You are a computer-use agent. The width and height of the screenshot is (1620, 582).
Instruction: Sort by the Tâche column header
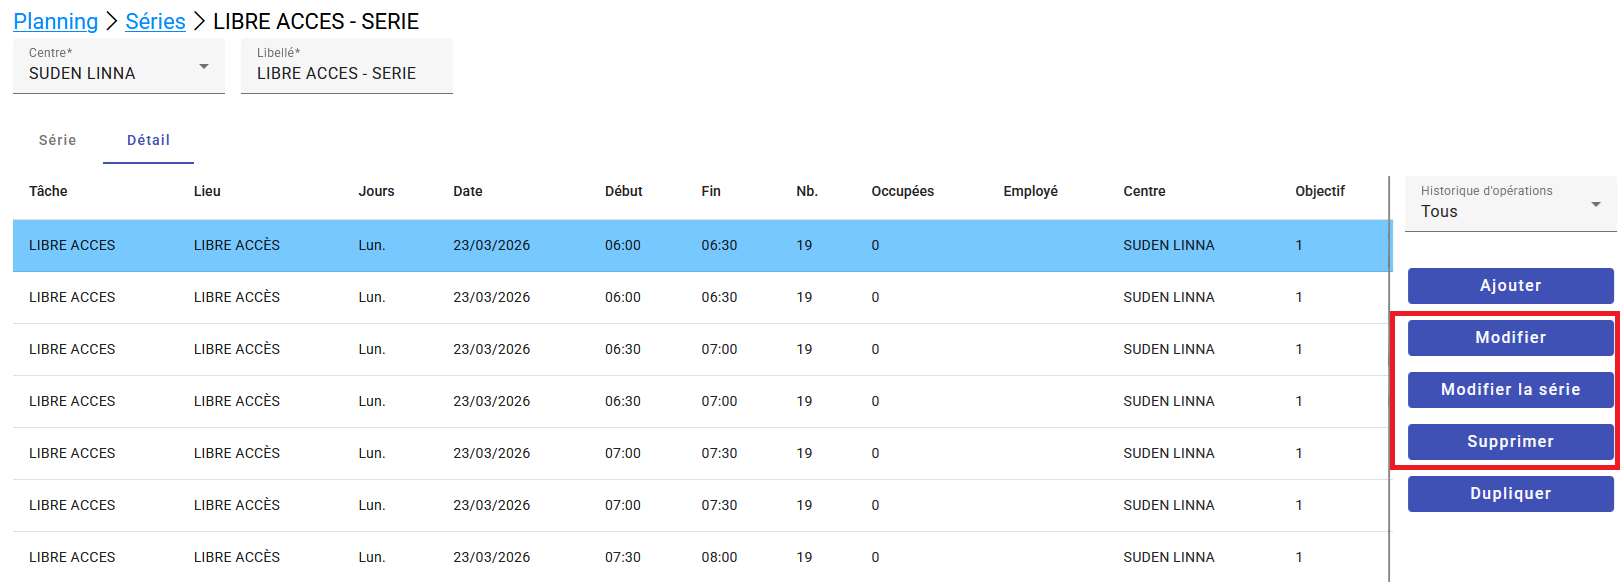[x=48, y=191]
